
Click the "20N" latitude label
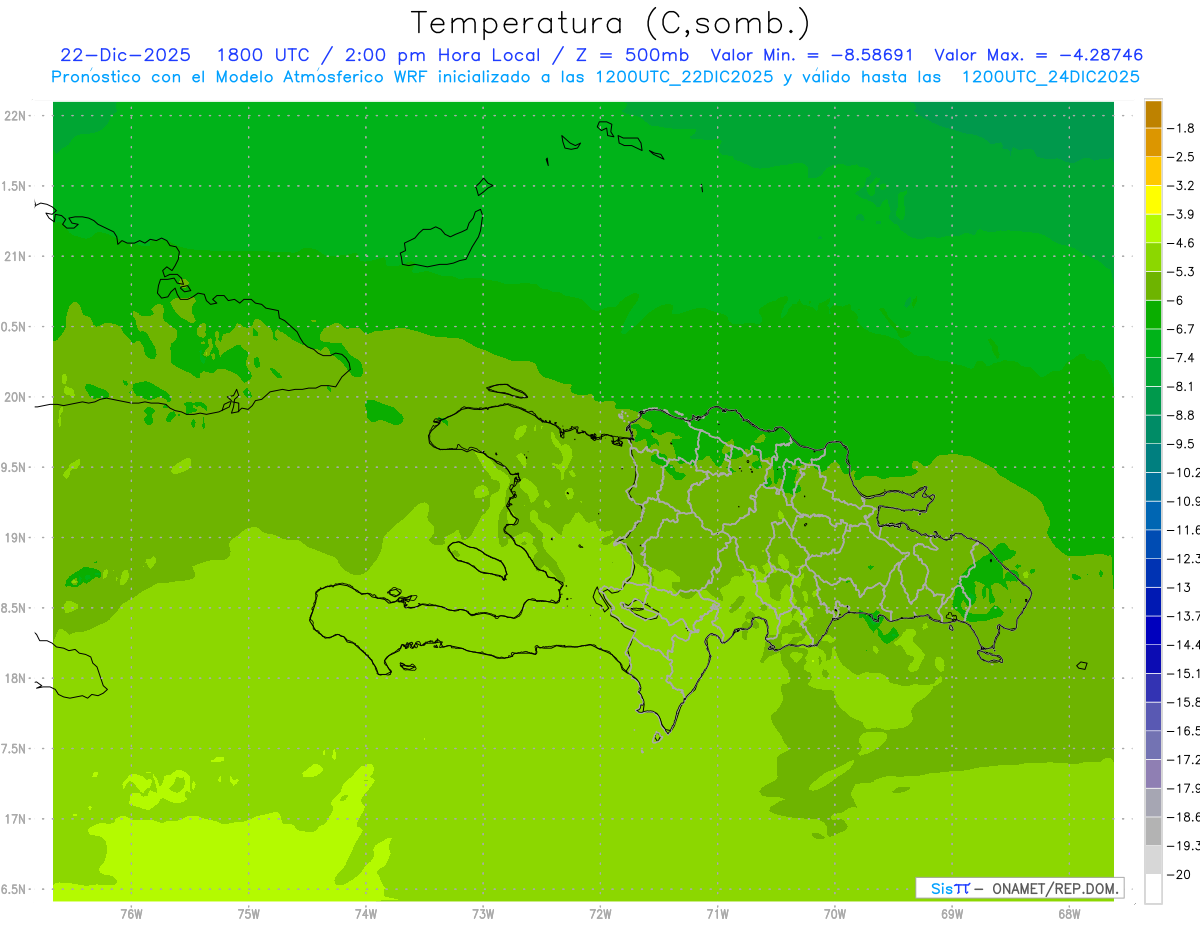coord(16,397)
